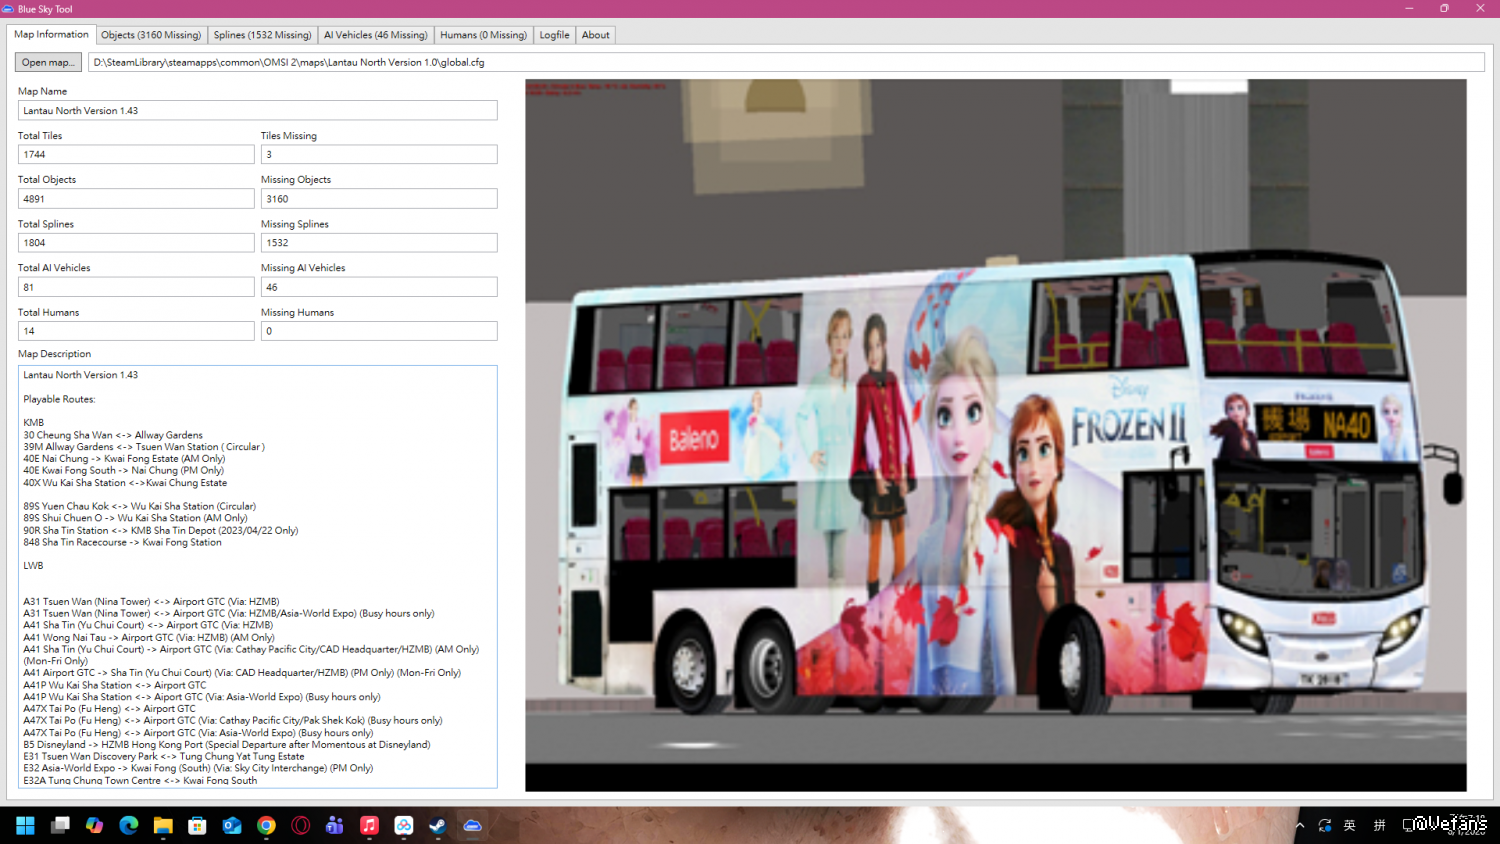Switch to the Logfile tab

tap(555, 35)
